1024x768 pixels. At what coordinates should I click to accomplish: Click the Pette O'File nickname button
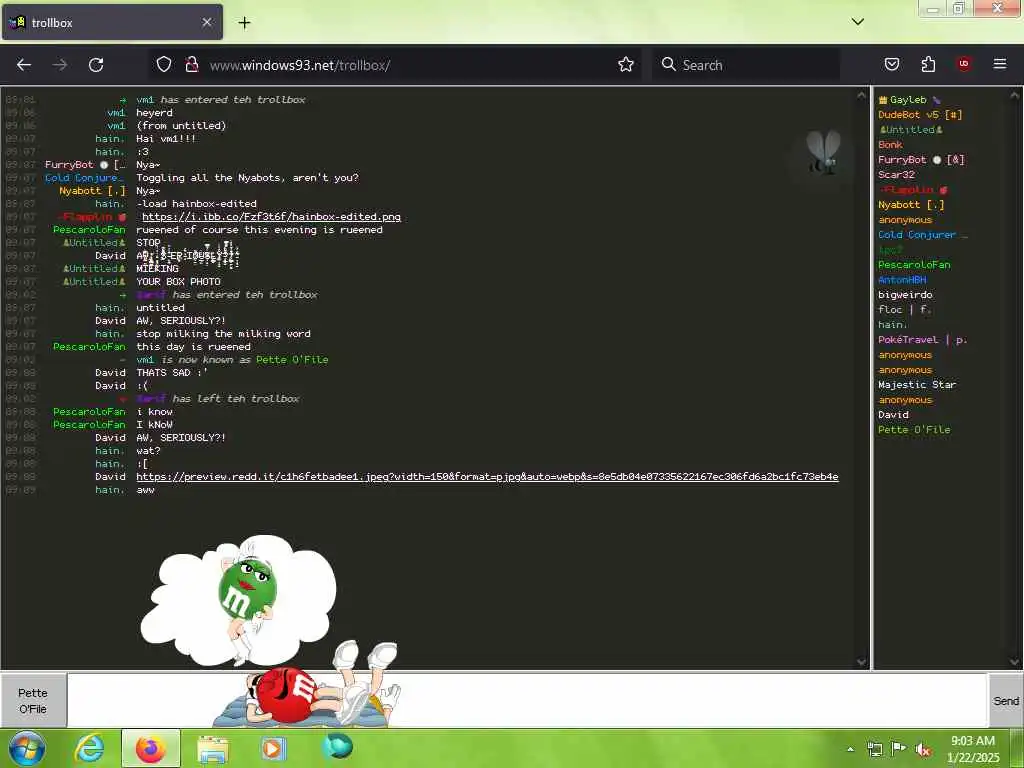pos(33,701)
